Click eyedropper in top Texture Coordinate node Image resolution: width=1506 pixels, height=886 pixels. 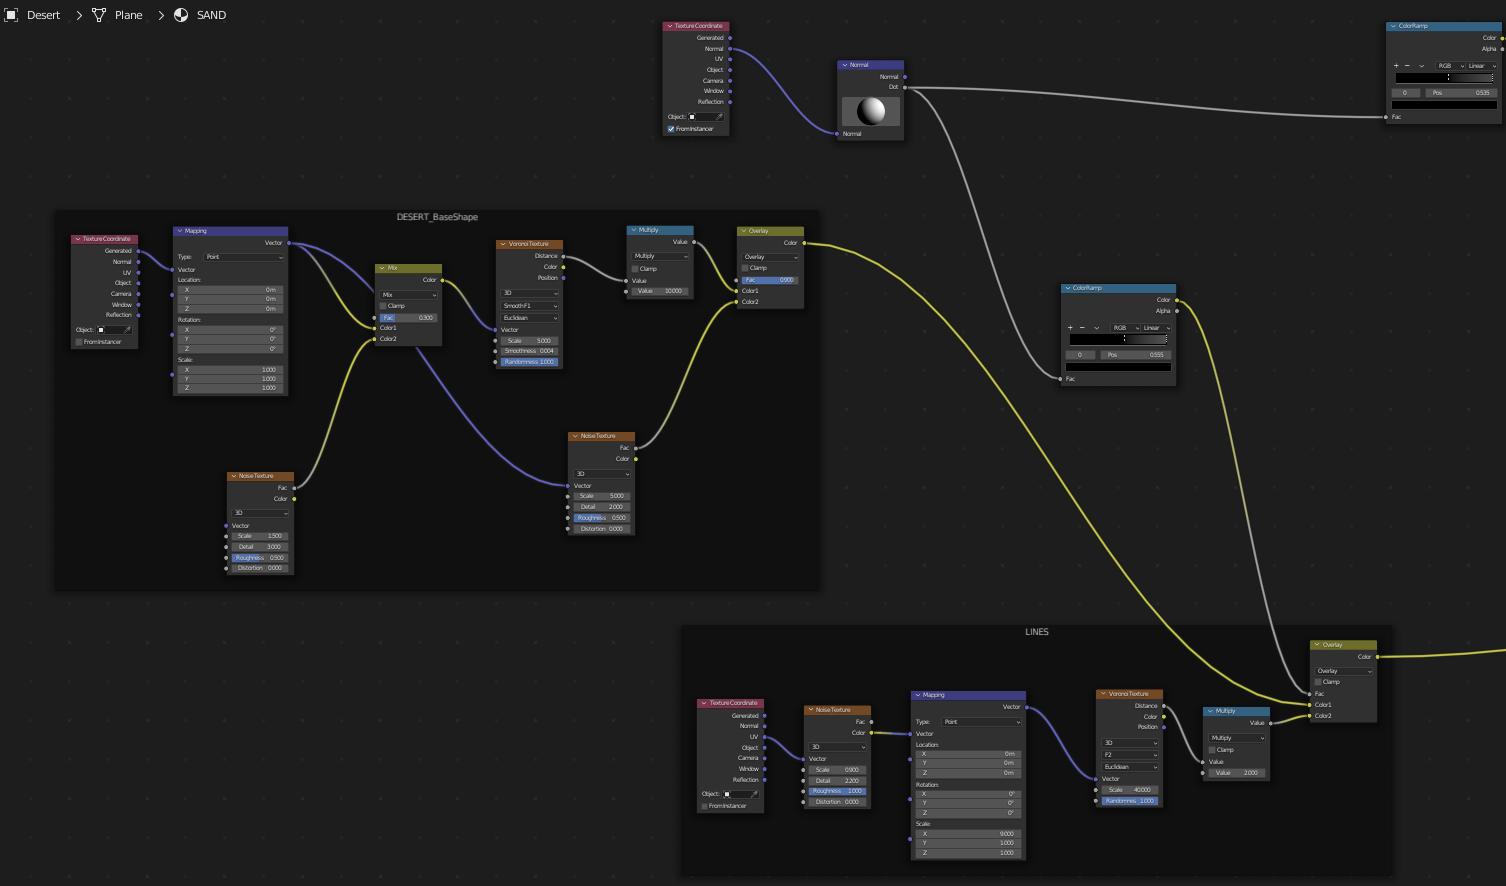(719, 117)
